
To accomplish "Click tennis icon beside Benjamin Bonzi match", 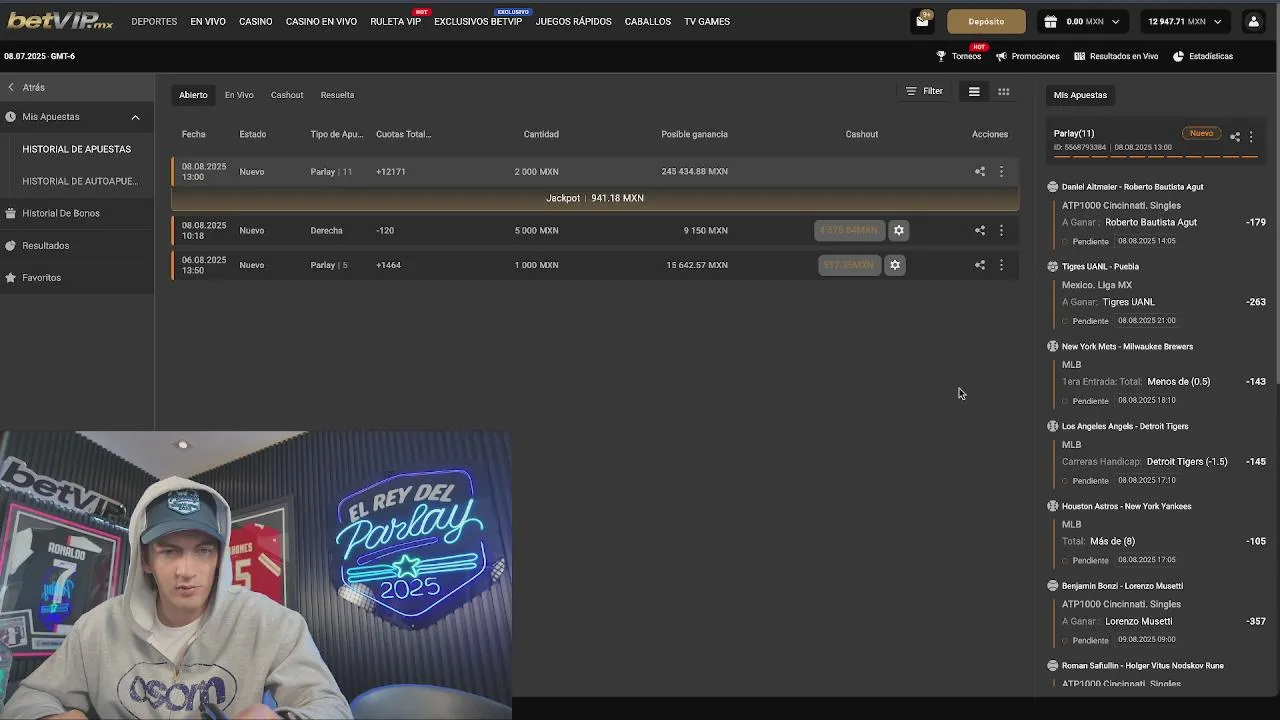I will click(x=1052, y=586).
